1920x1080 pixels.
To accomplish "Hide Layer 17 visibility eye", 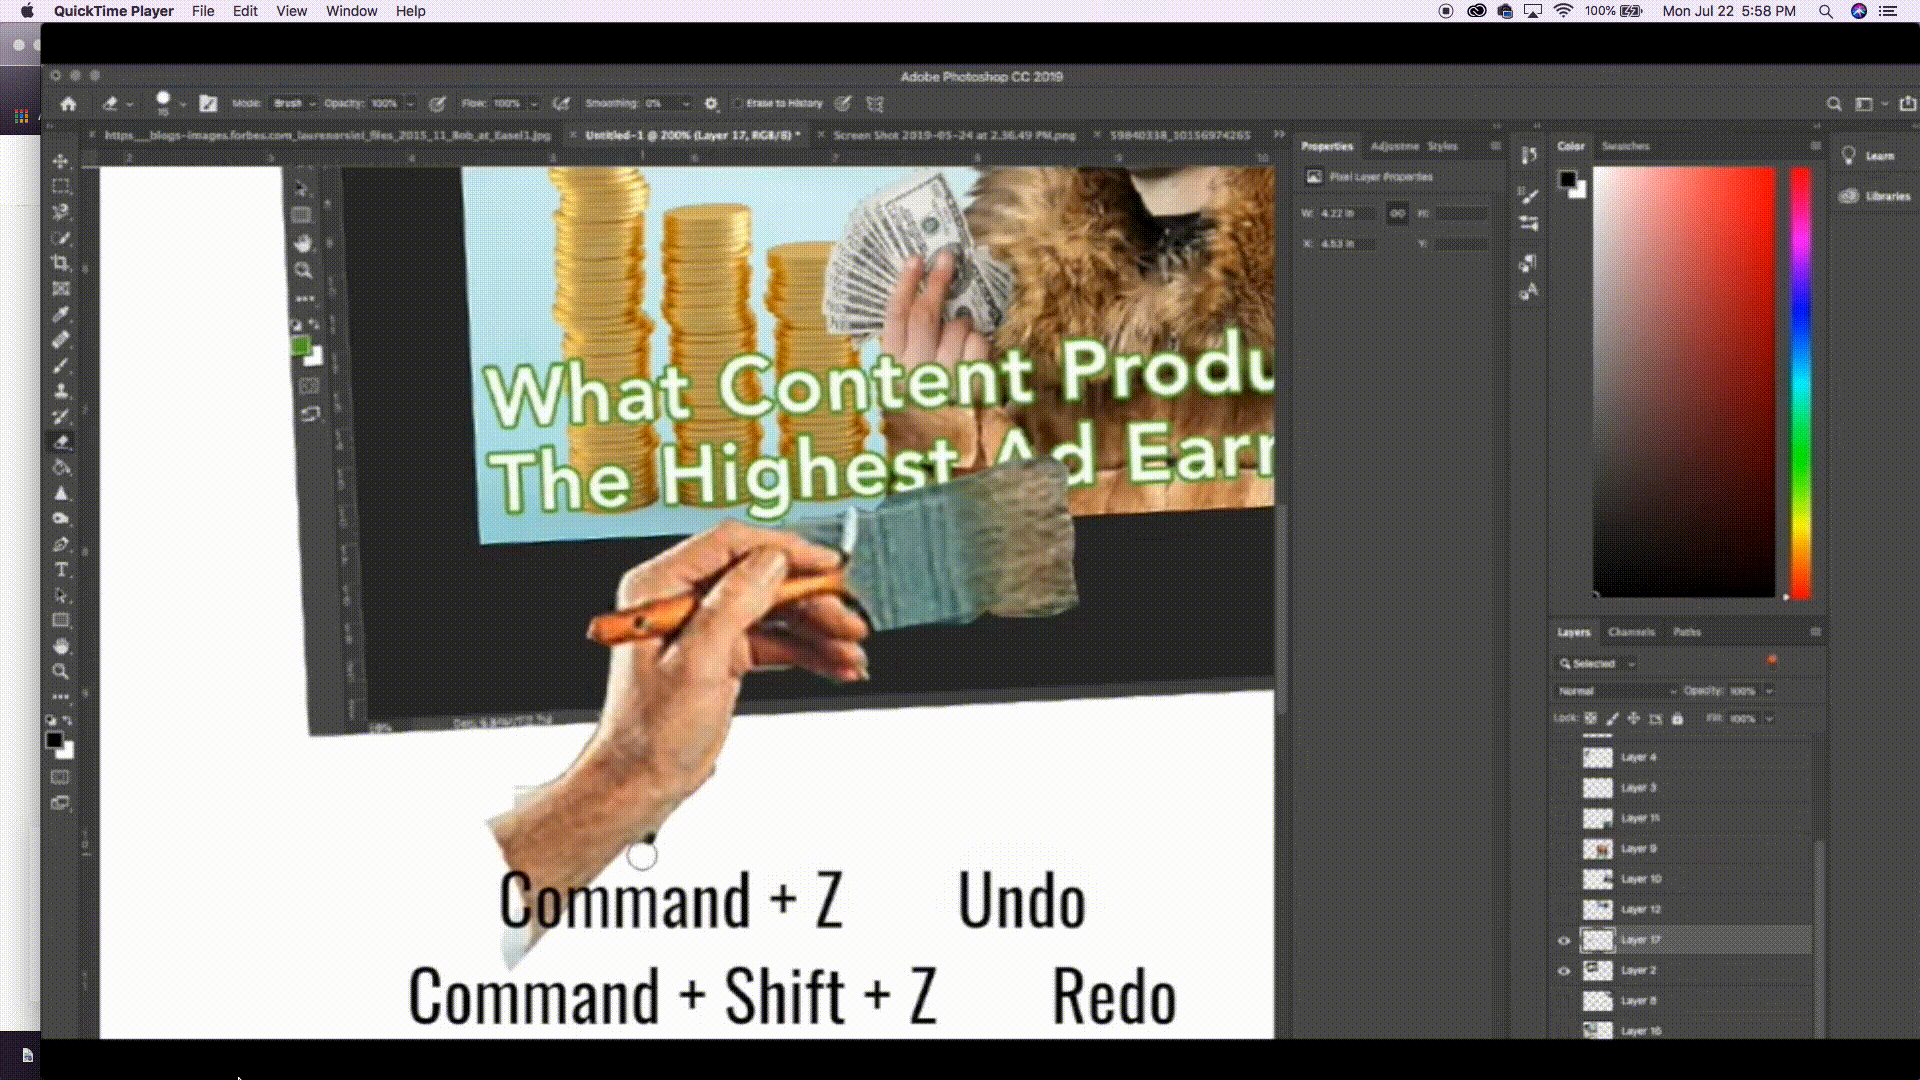I will [x=1564, y=940].
